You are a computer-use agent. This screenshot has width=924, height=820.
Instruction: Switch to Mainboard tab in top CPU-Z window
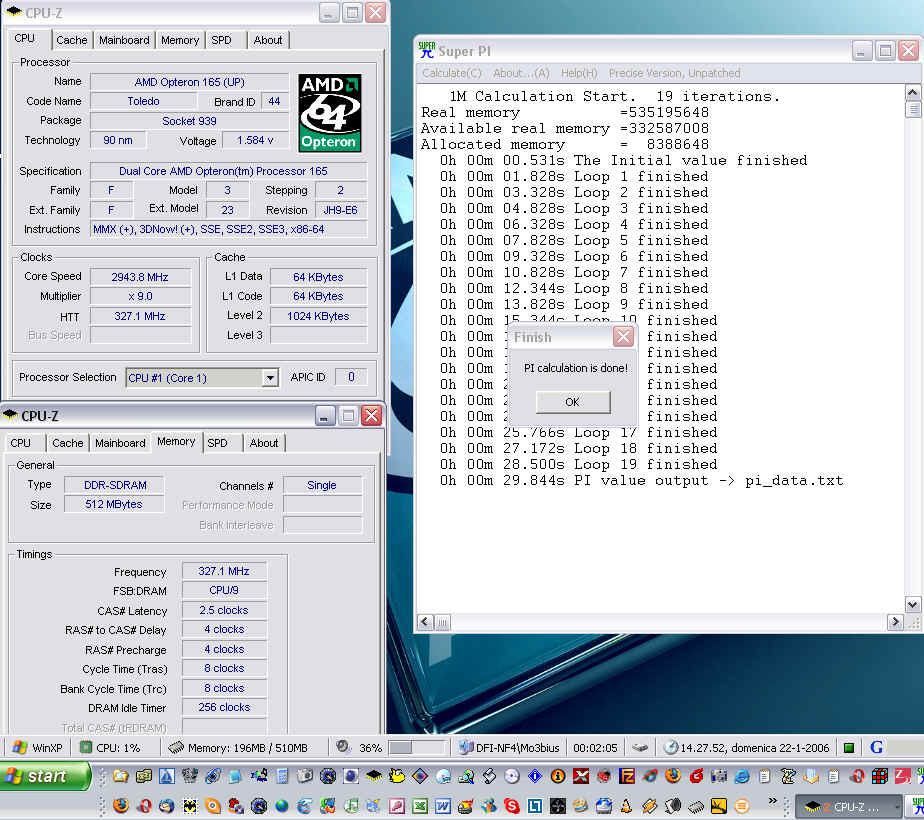[x=124, y=40]
